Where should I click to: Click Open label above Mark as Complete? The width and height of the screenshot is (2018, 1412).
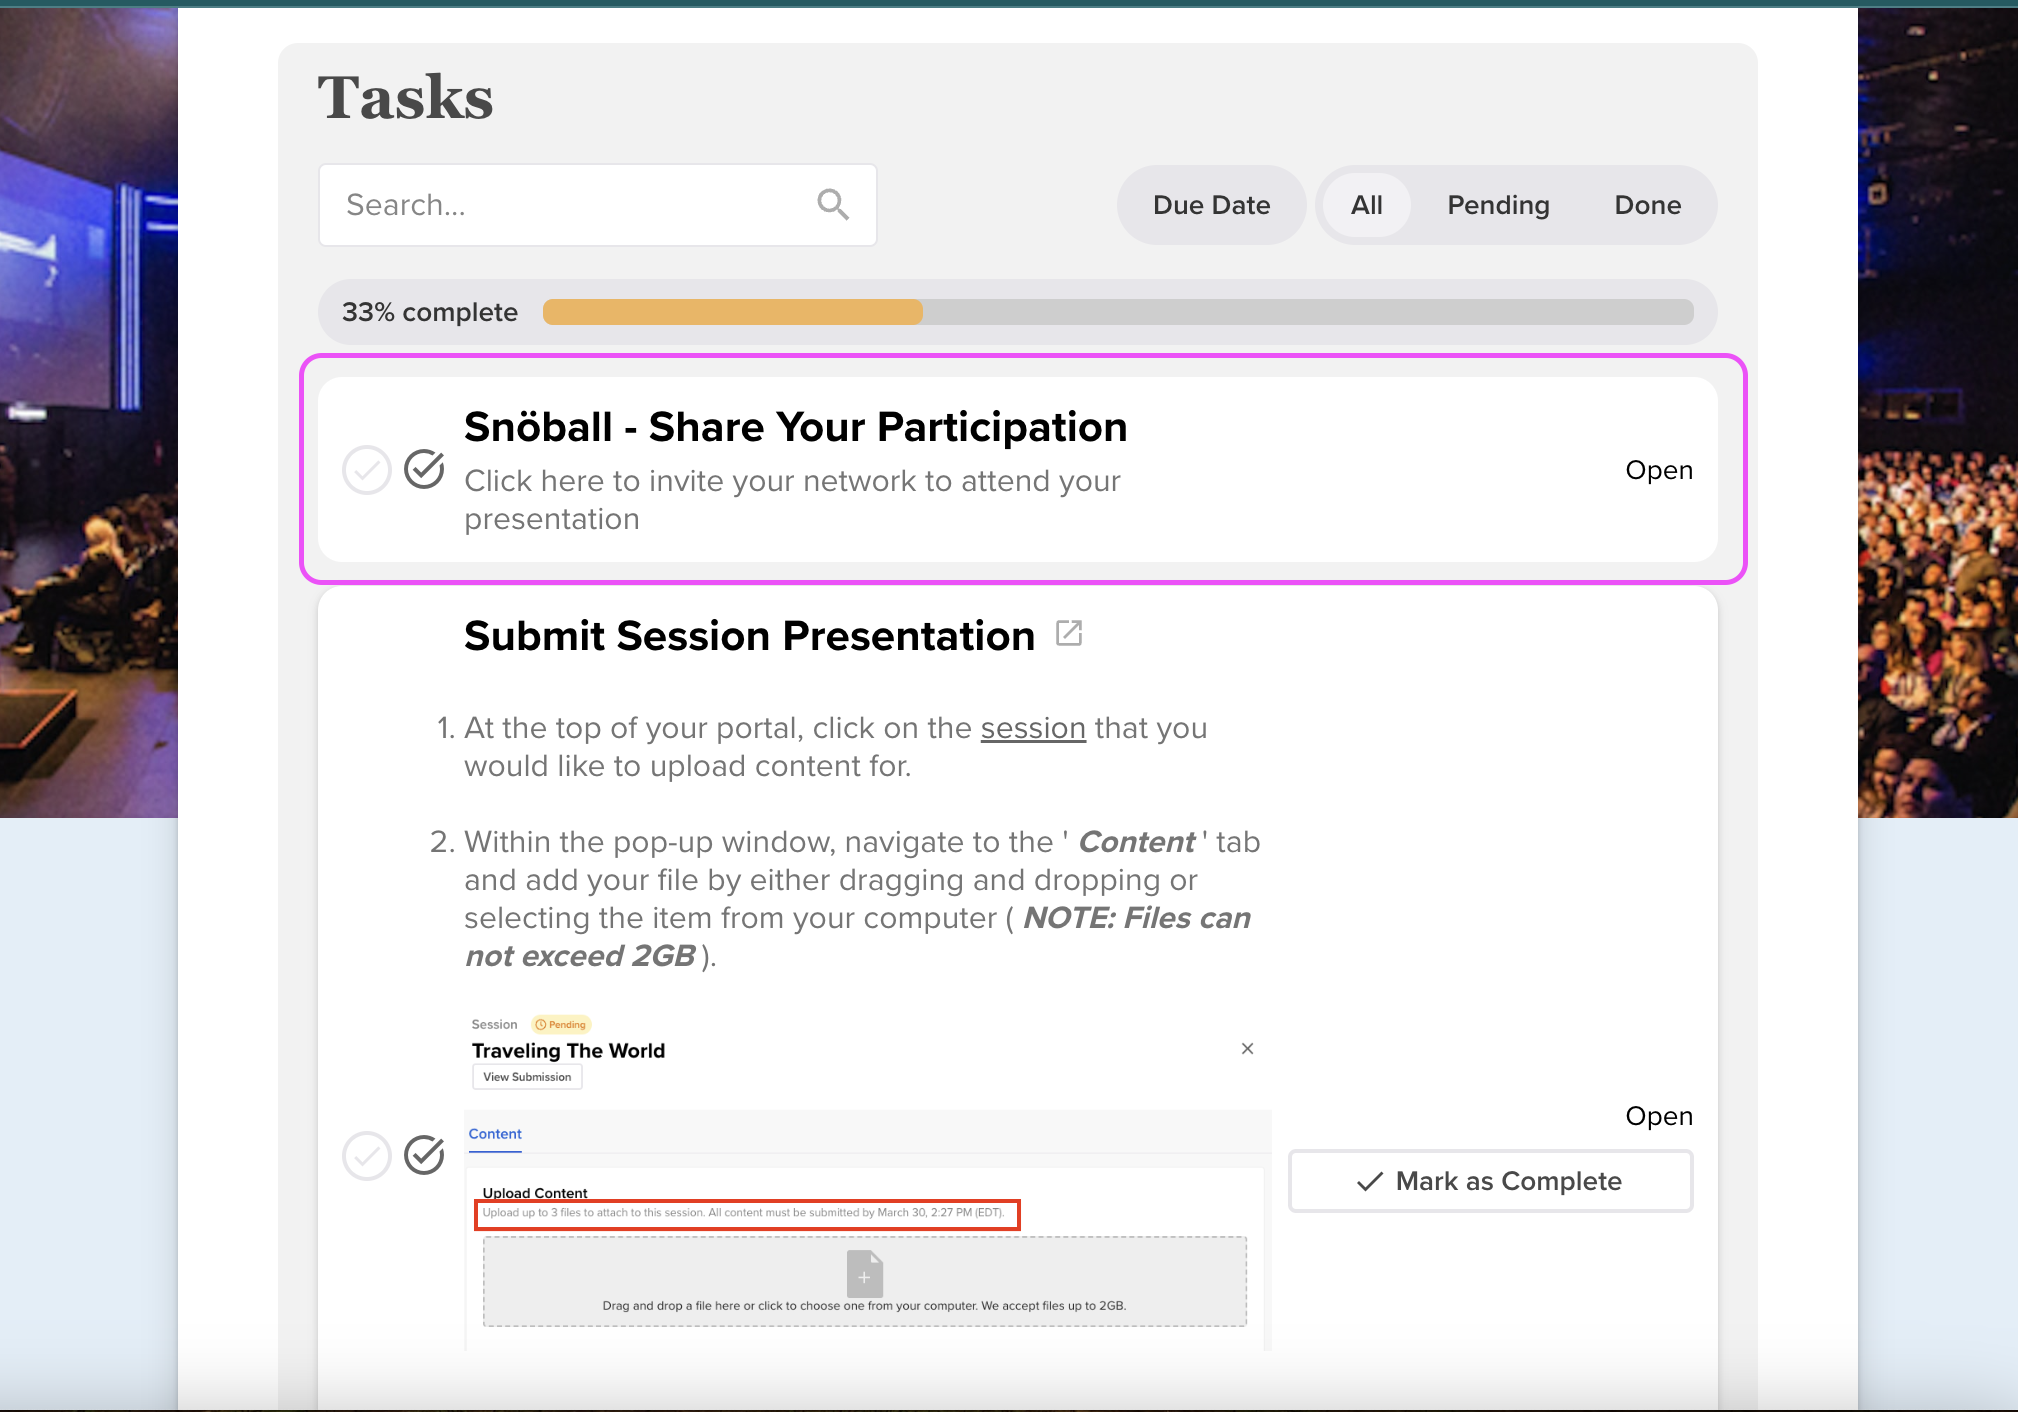[x=1658, y=1116]
